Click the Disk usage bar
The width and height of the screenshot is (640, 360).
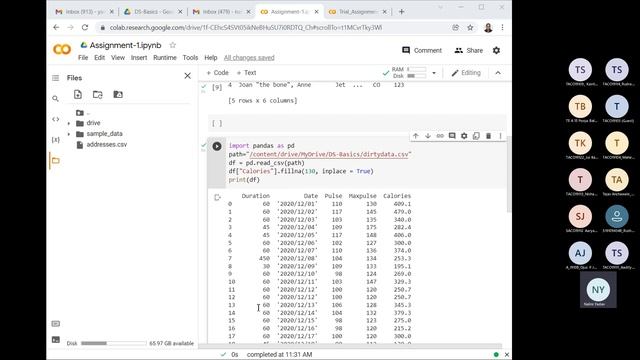113,343
